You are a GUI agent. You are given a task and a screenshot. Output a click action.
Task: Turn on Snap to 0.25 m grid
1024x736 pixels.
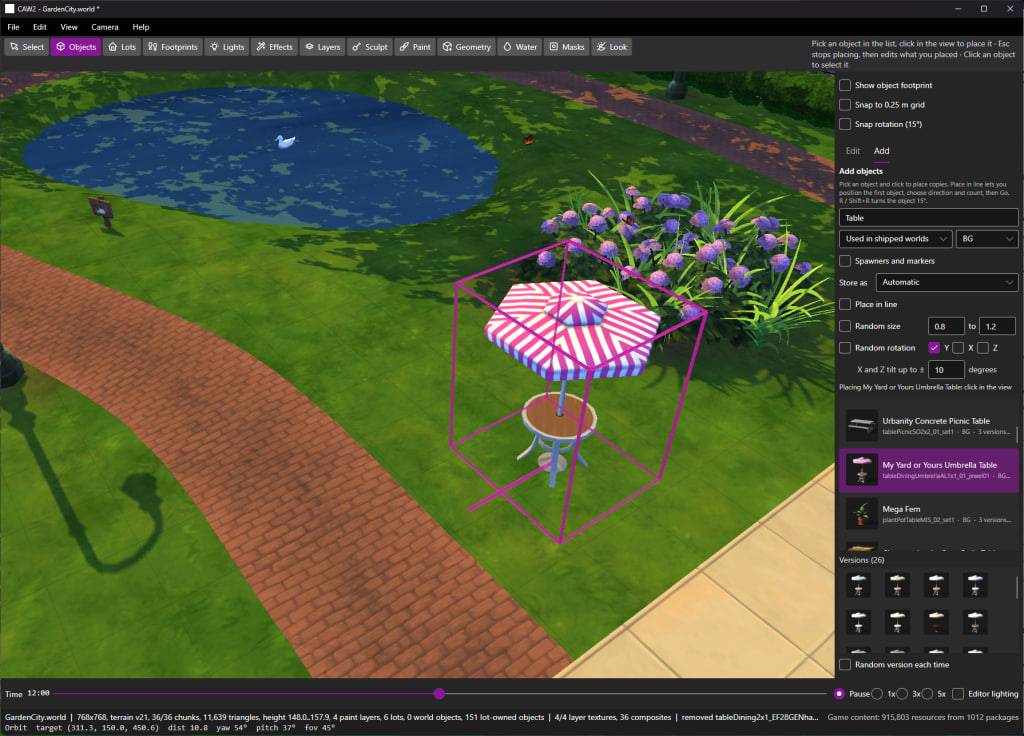click(845, 104)
